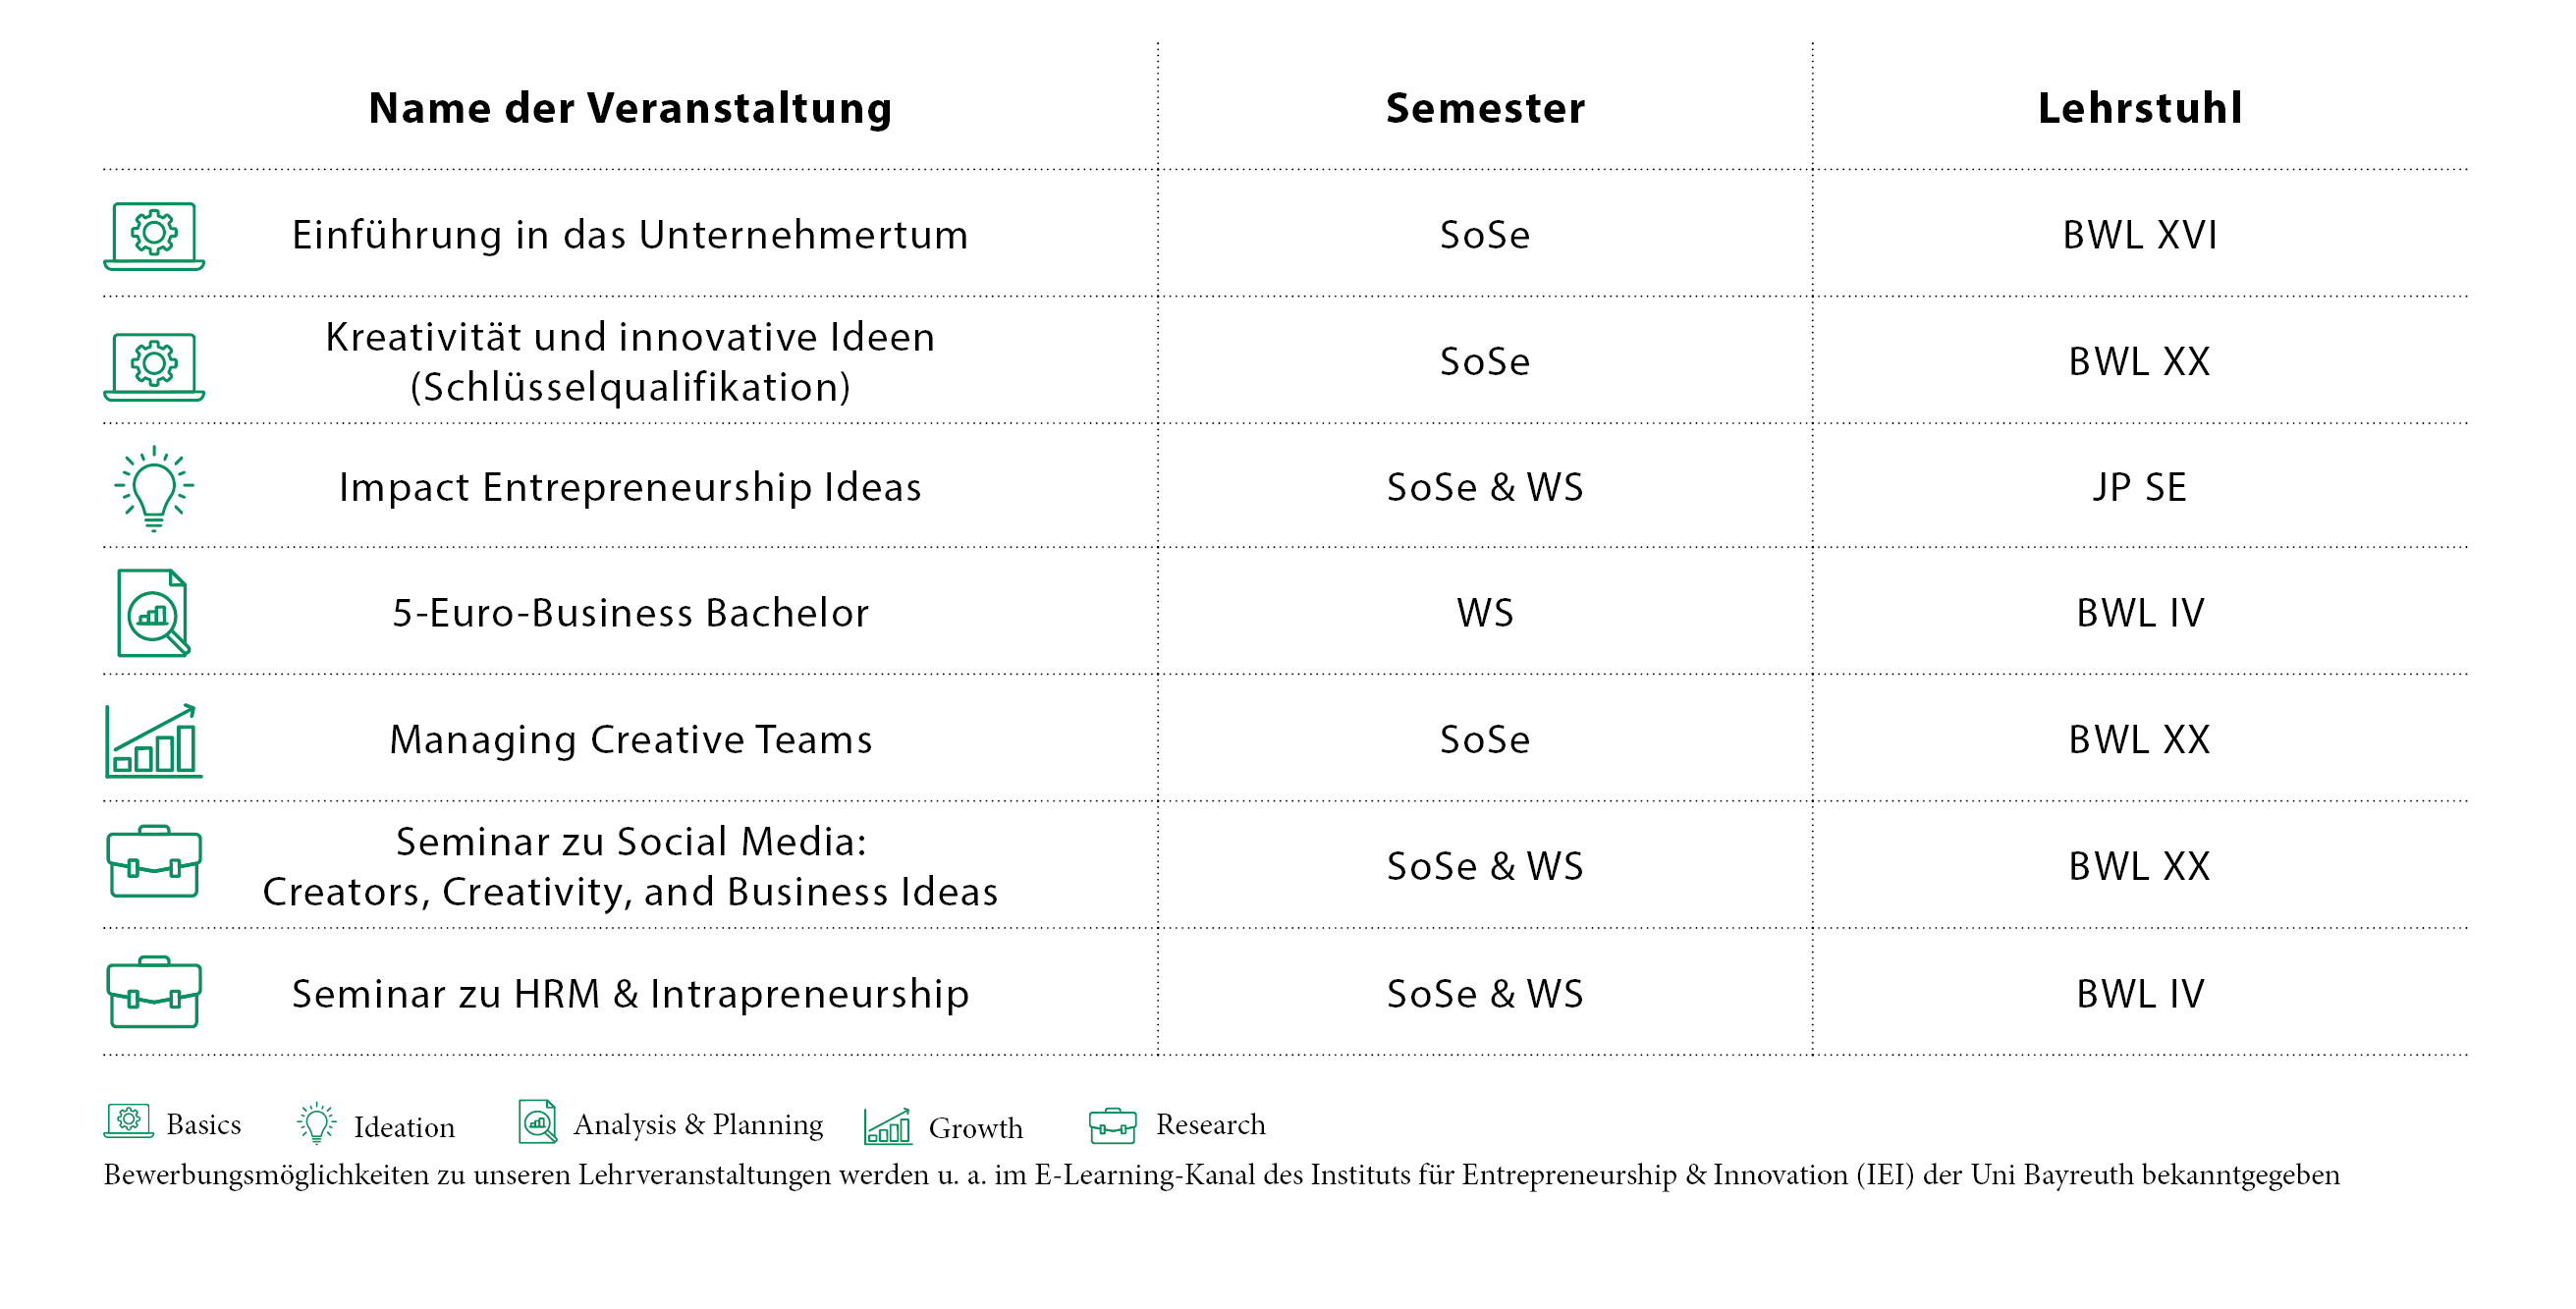Screen dimensions: 2576x1309
Task: Select the Name der Veranstaltung column header
Action: [630, 108]
